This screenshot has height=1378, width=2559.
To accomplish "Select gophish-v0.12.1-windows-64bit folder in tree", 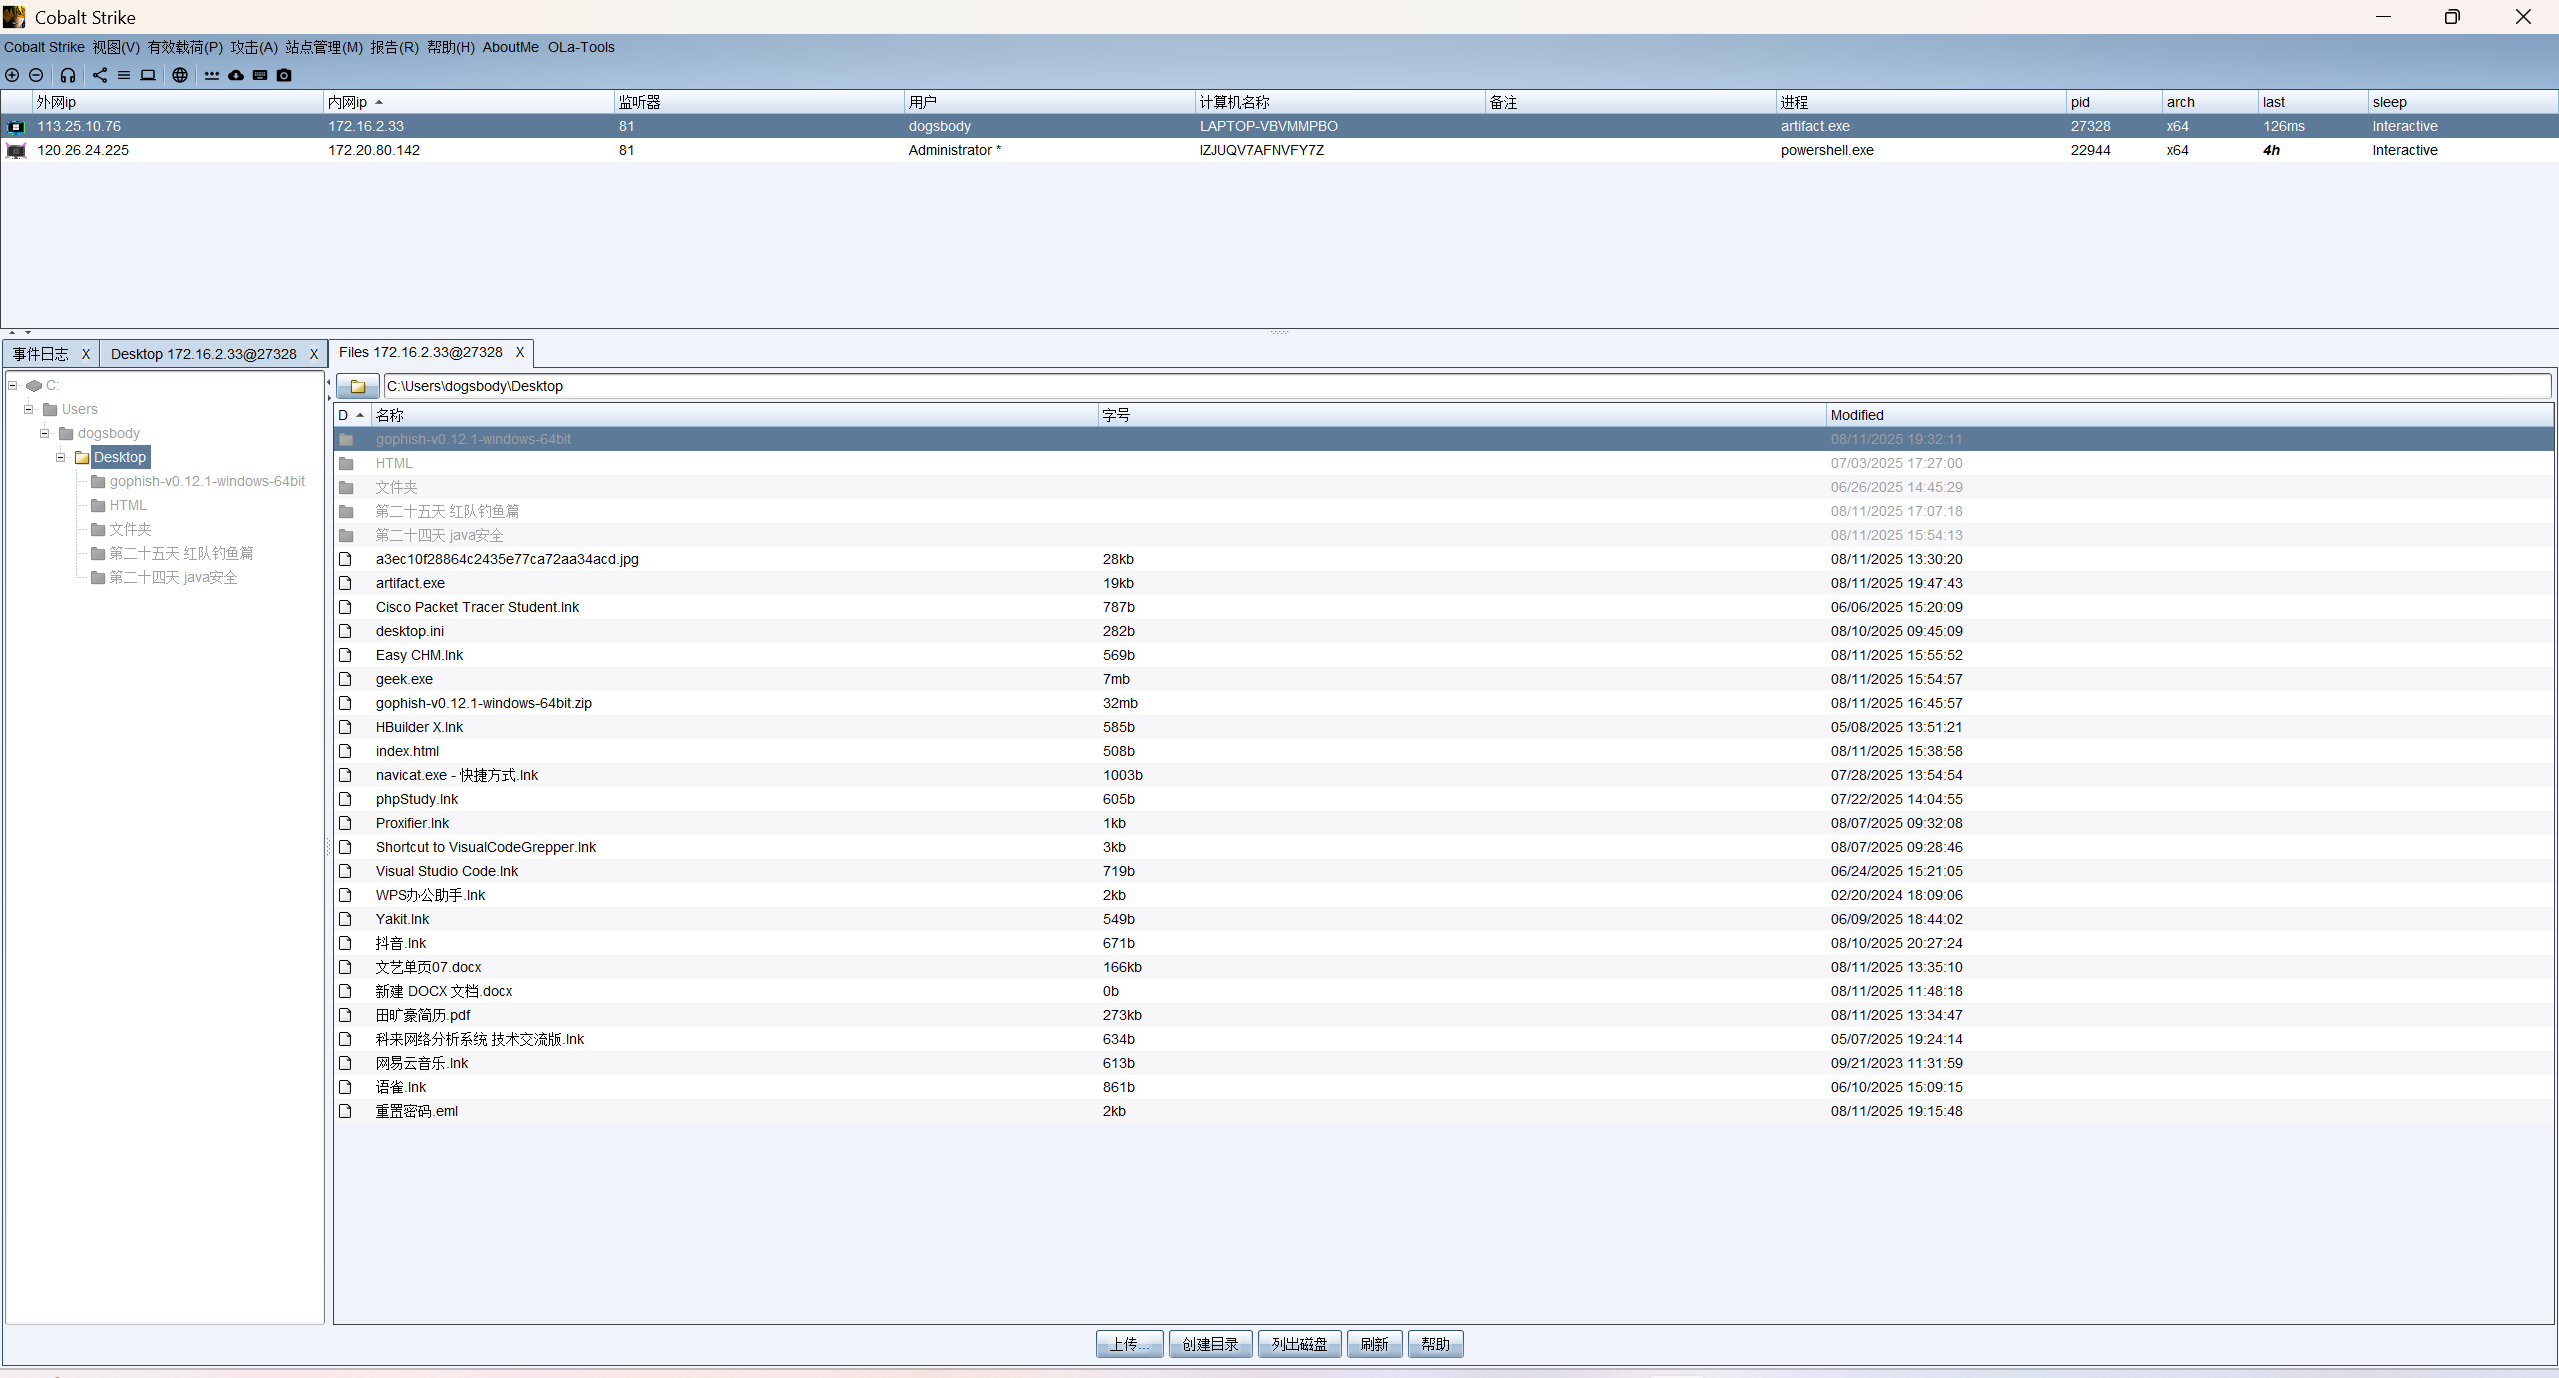I will pyautogui.click(x=207, y=481).
